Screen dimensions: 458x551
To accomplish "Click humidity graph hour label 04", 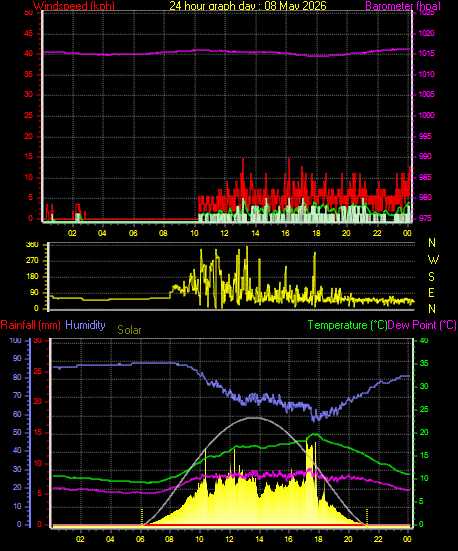I will pos(110,539).
